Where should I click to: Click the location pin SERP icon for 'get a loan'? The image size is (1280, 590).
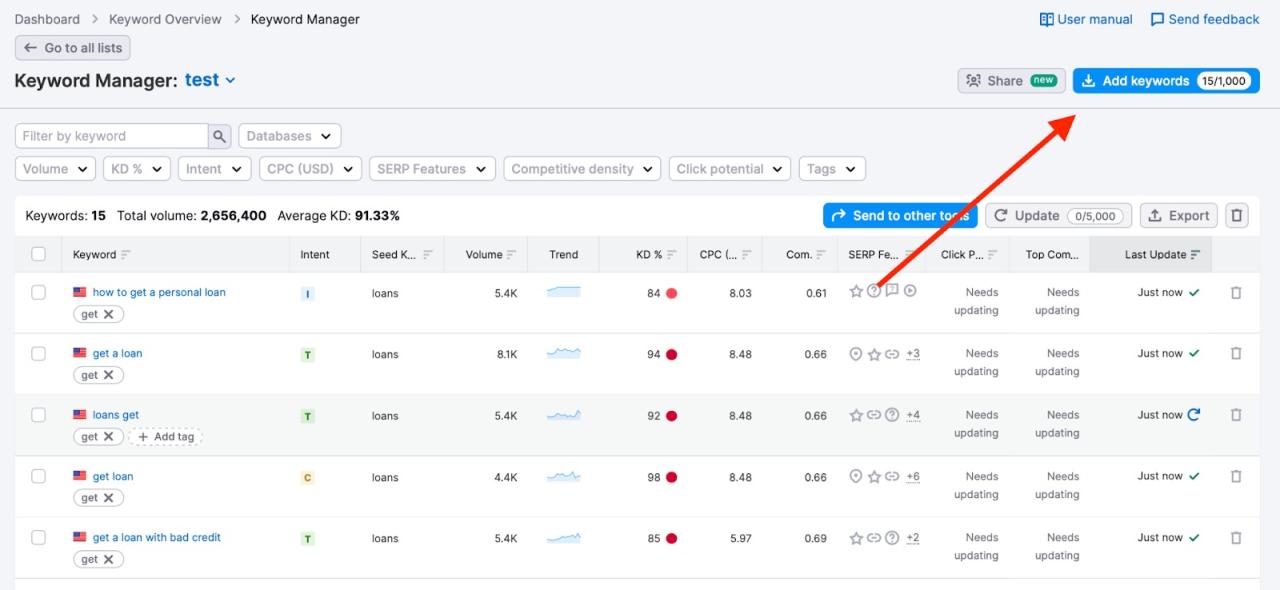pos(855,354)
